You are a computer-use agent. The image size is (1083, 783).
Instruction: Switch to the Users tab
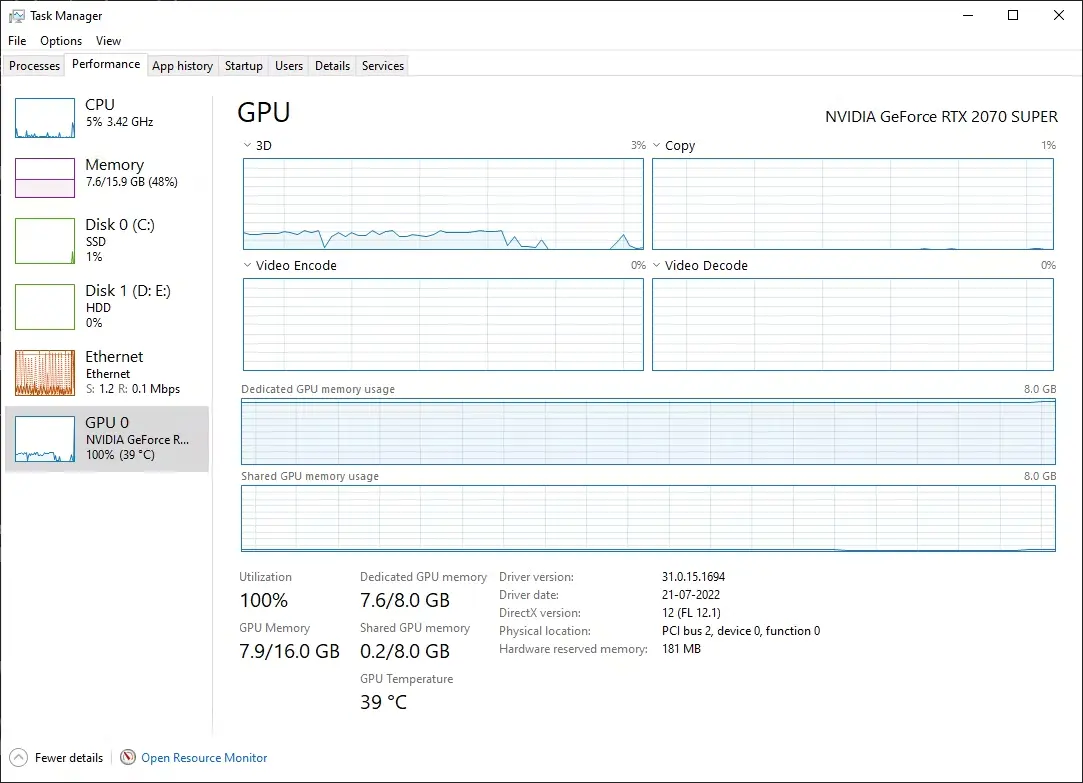[x=289, y=66]
